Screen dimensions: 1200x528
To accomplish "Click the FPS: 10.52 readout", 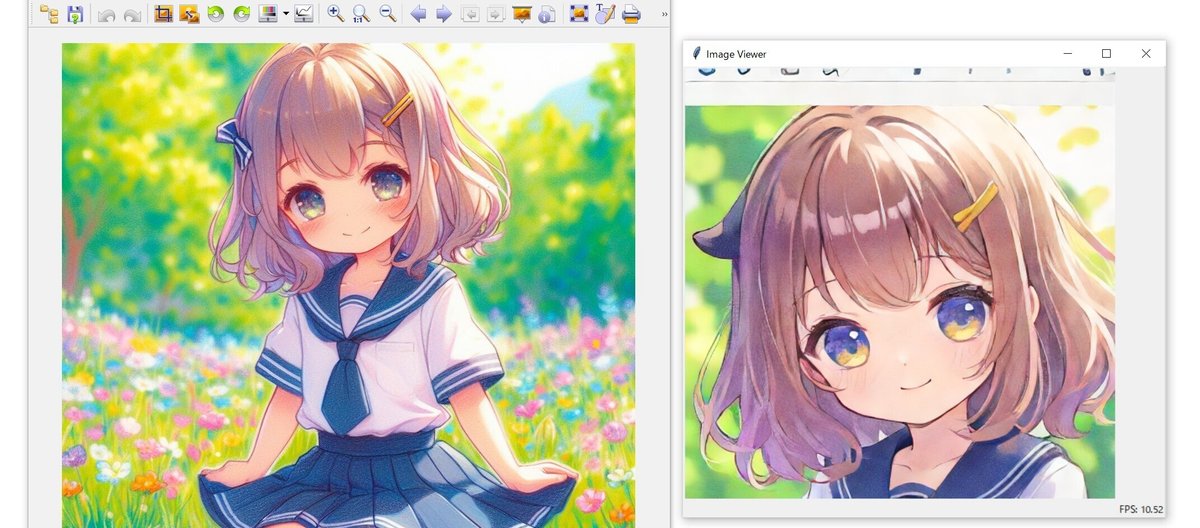I will click(1141, 509).
